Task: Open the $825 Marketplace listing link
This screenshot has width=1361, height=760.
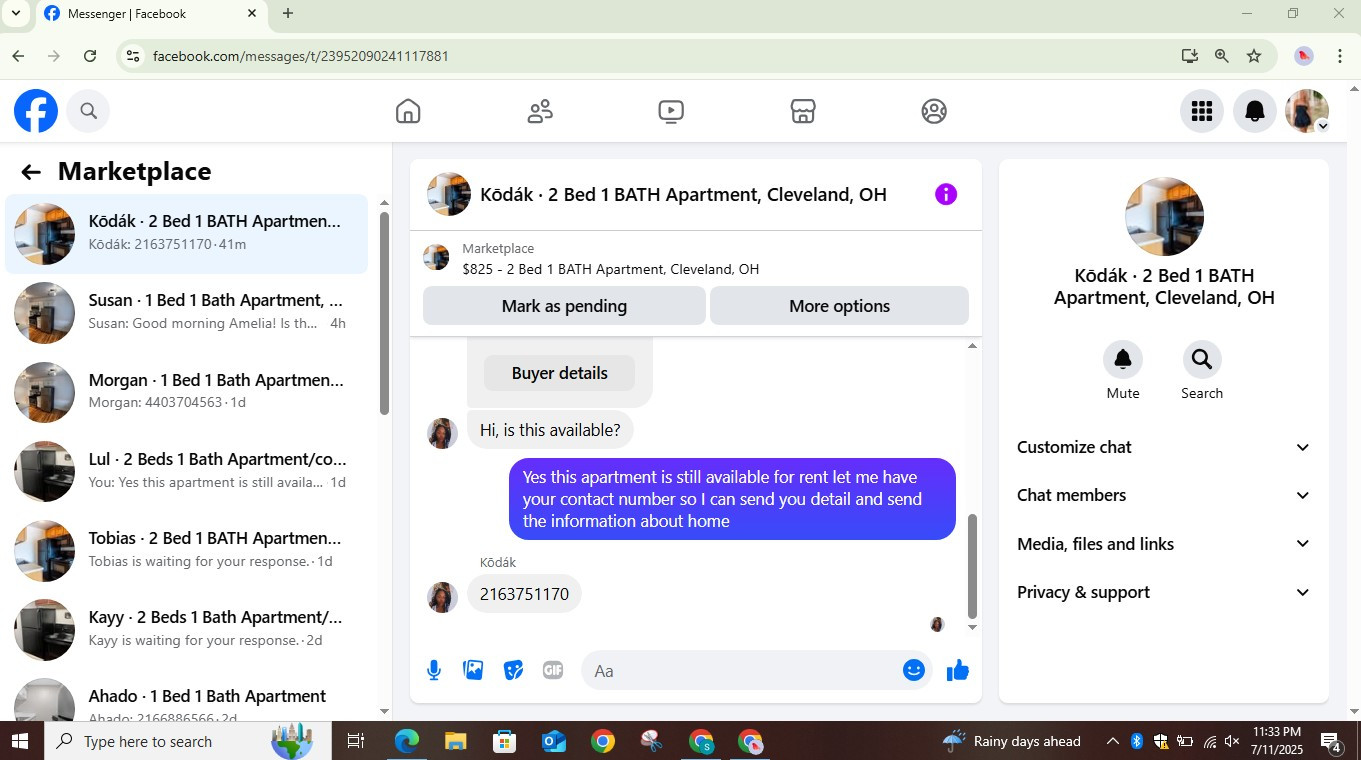Action: tap(610, 269)
